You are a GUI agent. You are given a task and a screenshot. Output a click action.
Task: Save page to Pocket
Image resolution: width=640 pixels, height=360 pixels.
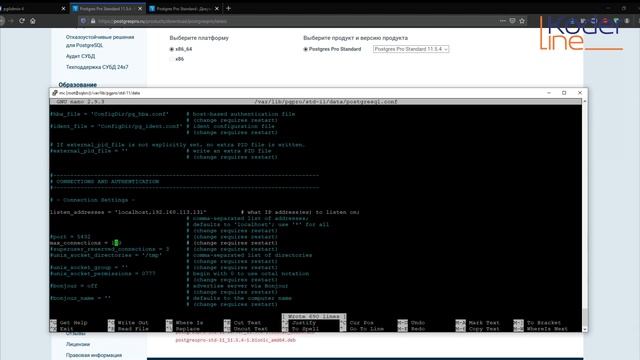coord(512,21)
